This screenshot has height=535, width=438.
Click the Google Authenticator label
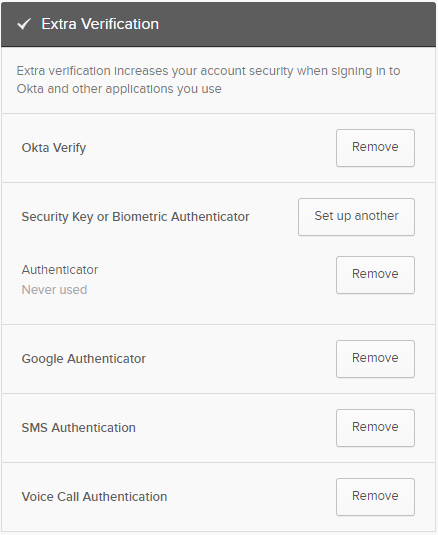coord(84,359)
